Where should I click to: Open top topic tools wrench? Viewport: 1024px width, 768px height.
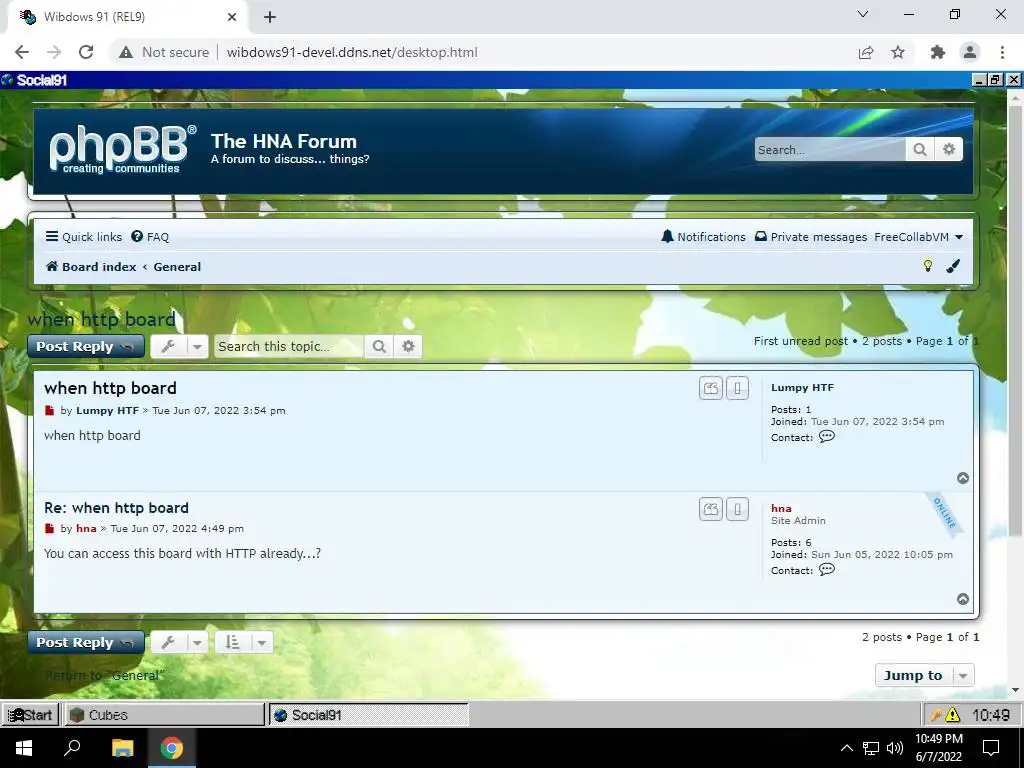tap(168, 346)
